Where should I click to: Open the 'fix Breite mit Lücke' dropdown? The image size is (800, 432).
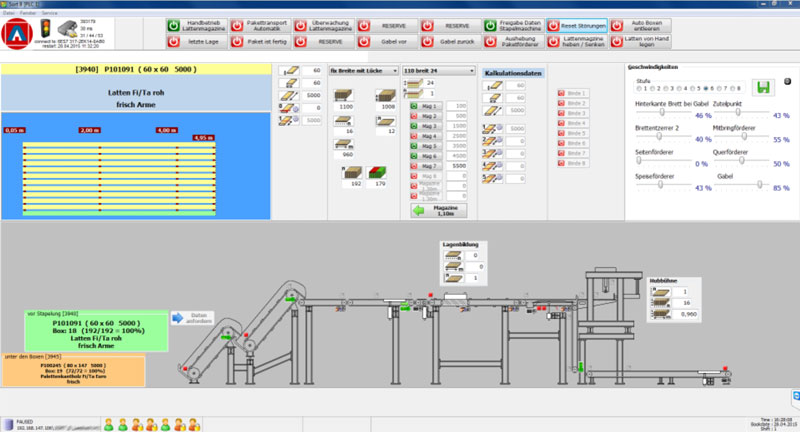(364, 71)
